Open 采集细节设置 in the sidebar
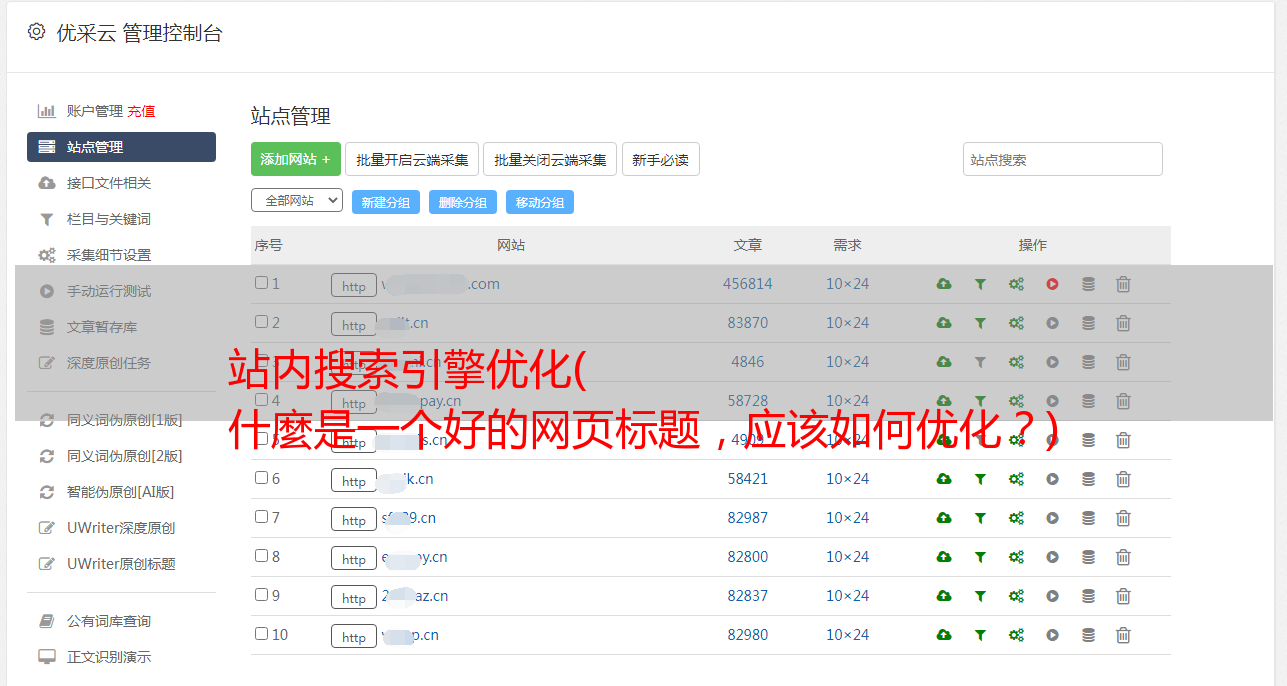The width and height of the screenshot is (1287, 686). point(109,255)
